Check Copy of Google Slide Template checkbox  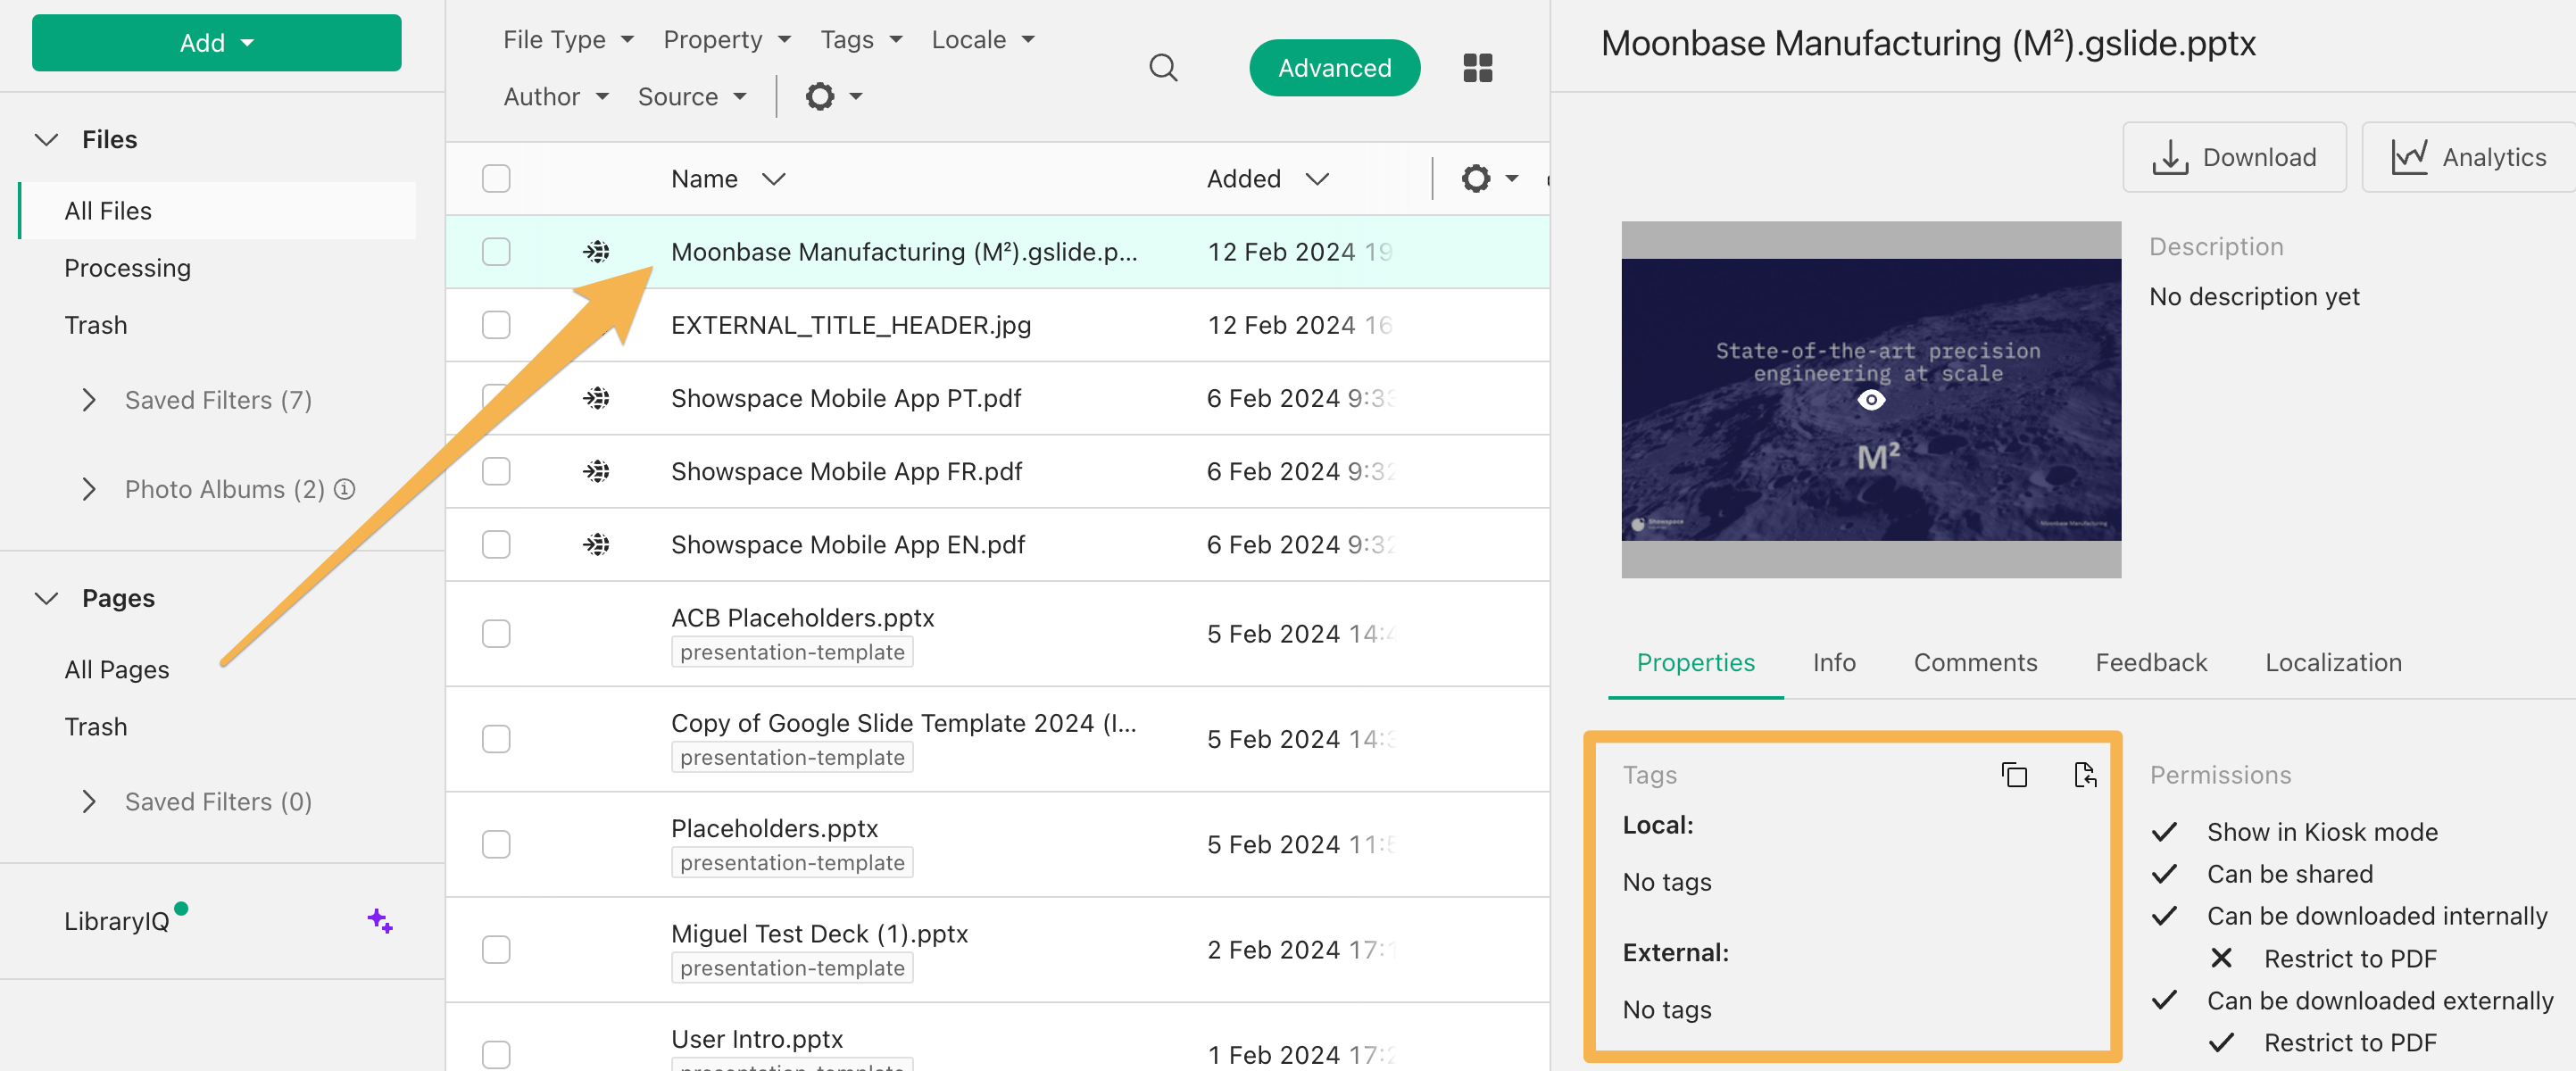click(x=496, y=738)
